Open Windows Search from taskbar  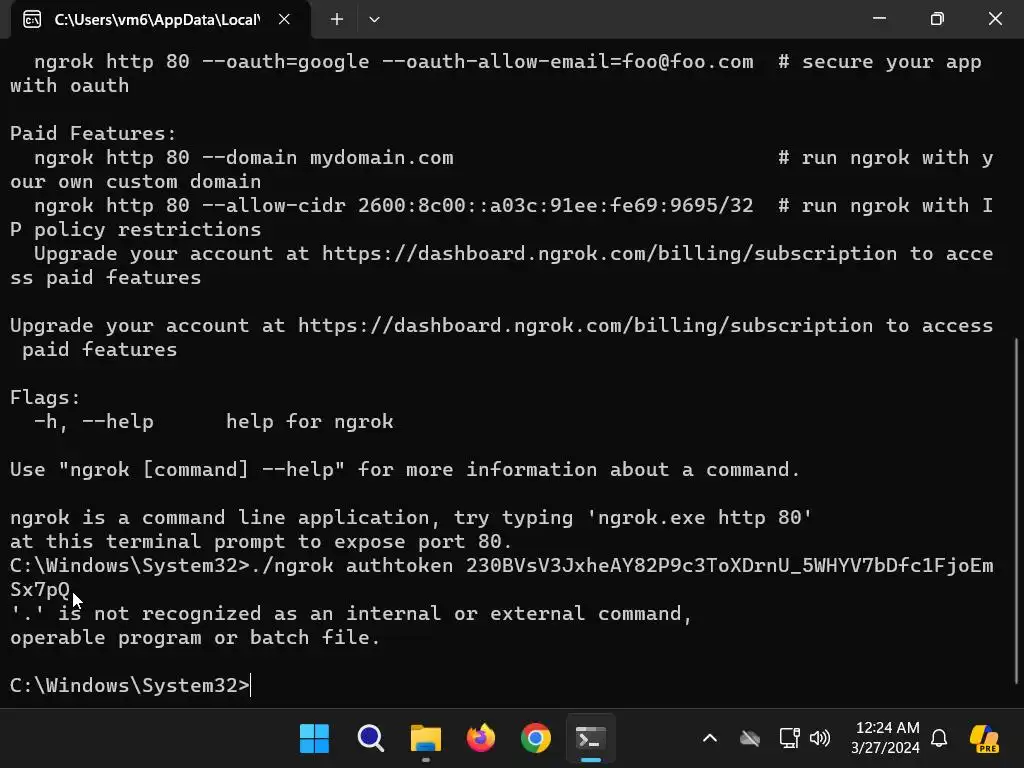click(x=370, y=739)
